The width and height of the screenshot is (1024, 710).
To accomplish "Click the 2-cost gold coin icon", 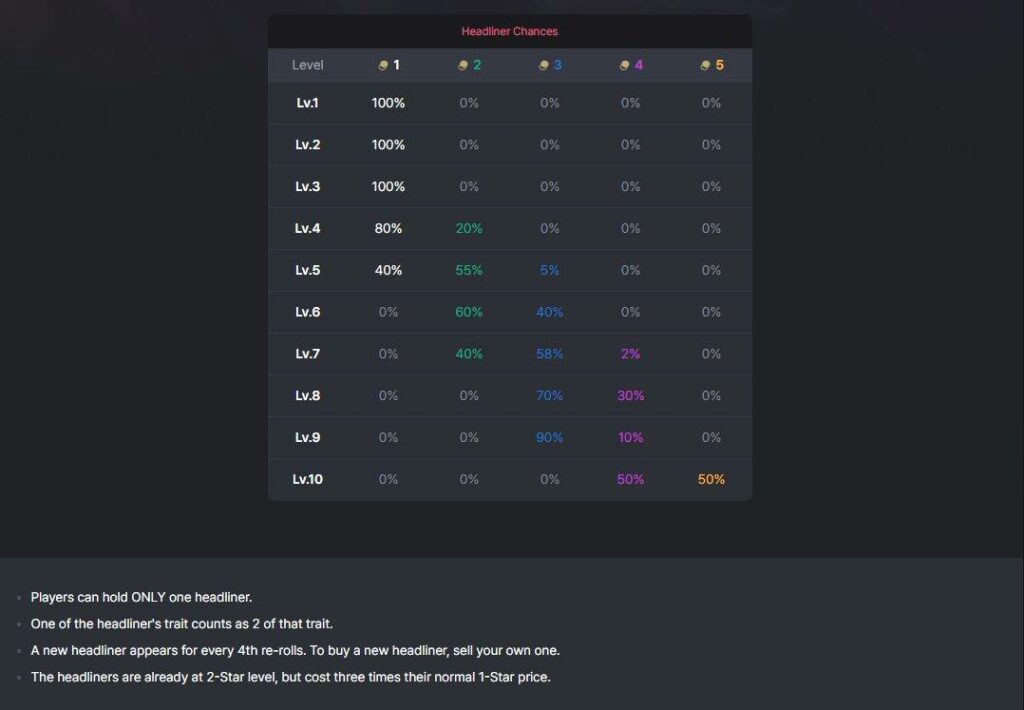I will tap(463, 65).
